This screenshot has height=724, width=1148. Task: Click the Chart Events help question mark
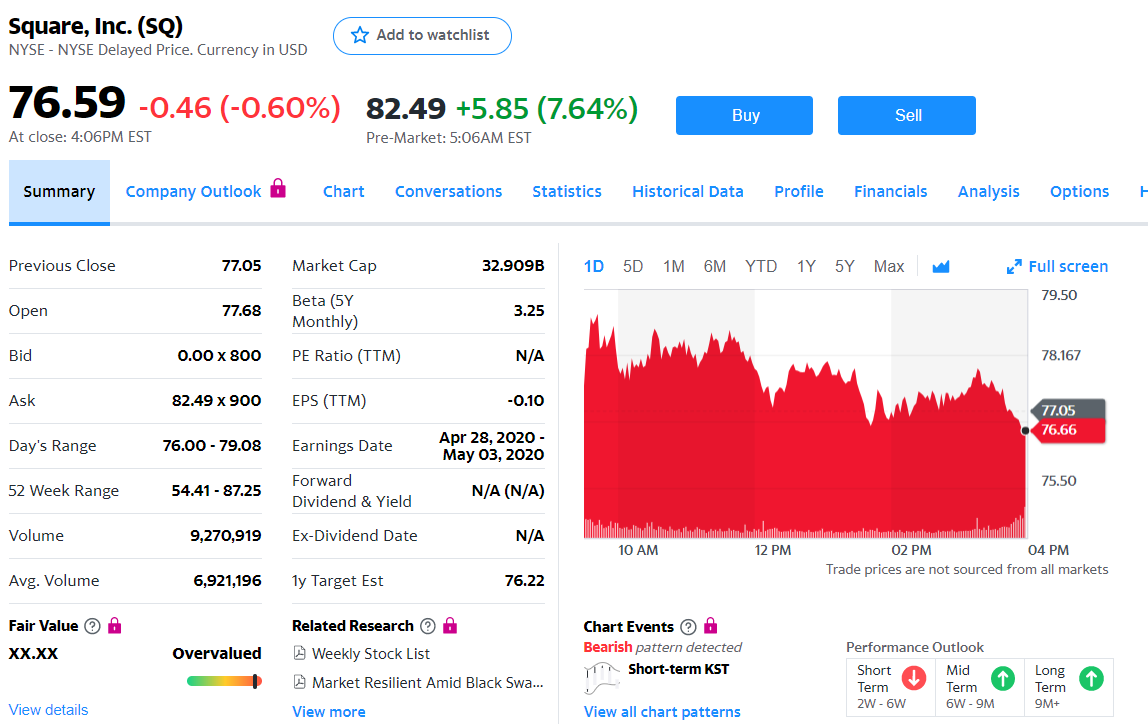coord(688,627)
